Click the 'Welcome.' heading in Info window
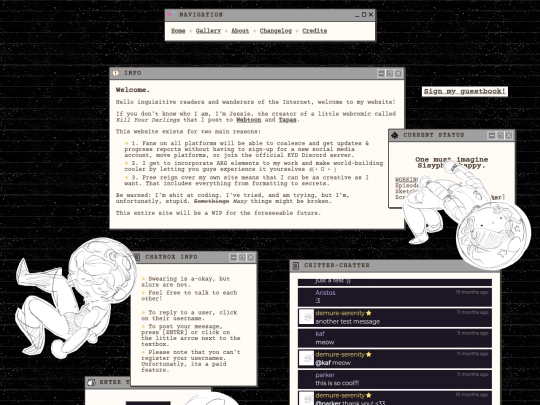 point(133,90)
